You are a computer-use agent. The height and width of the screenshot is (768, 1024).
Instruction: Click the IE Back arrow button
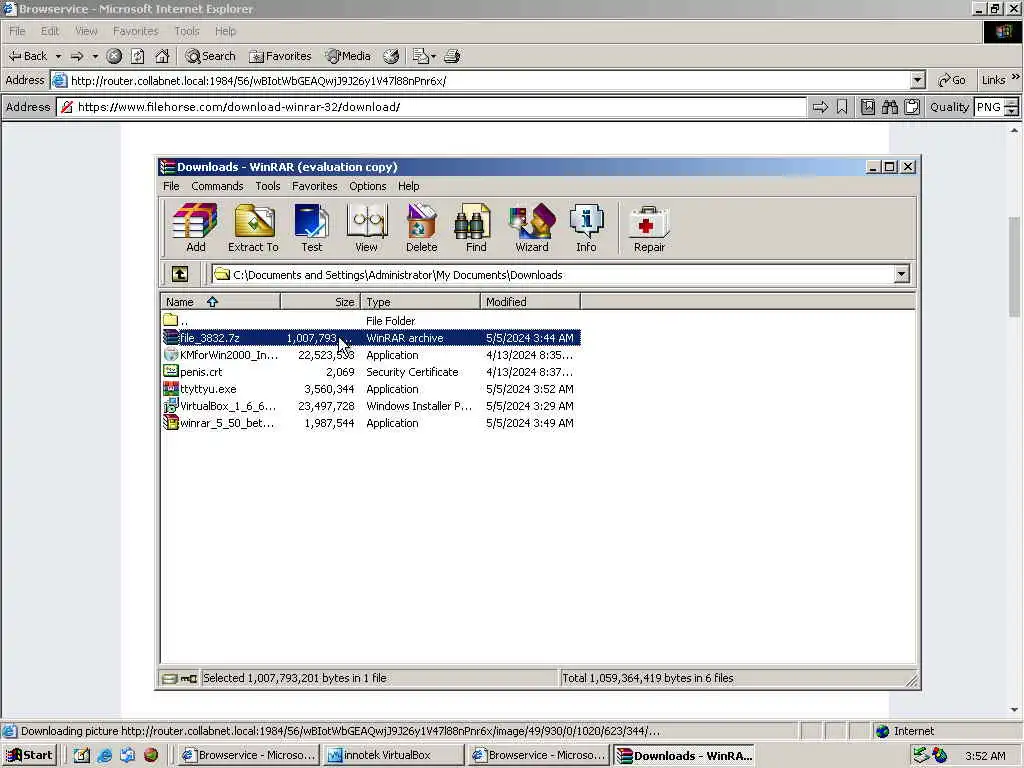(28, 56)
